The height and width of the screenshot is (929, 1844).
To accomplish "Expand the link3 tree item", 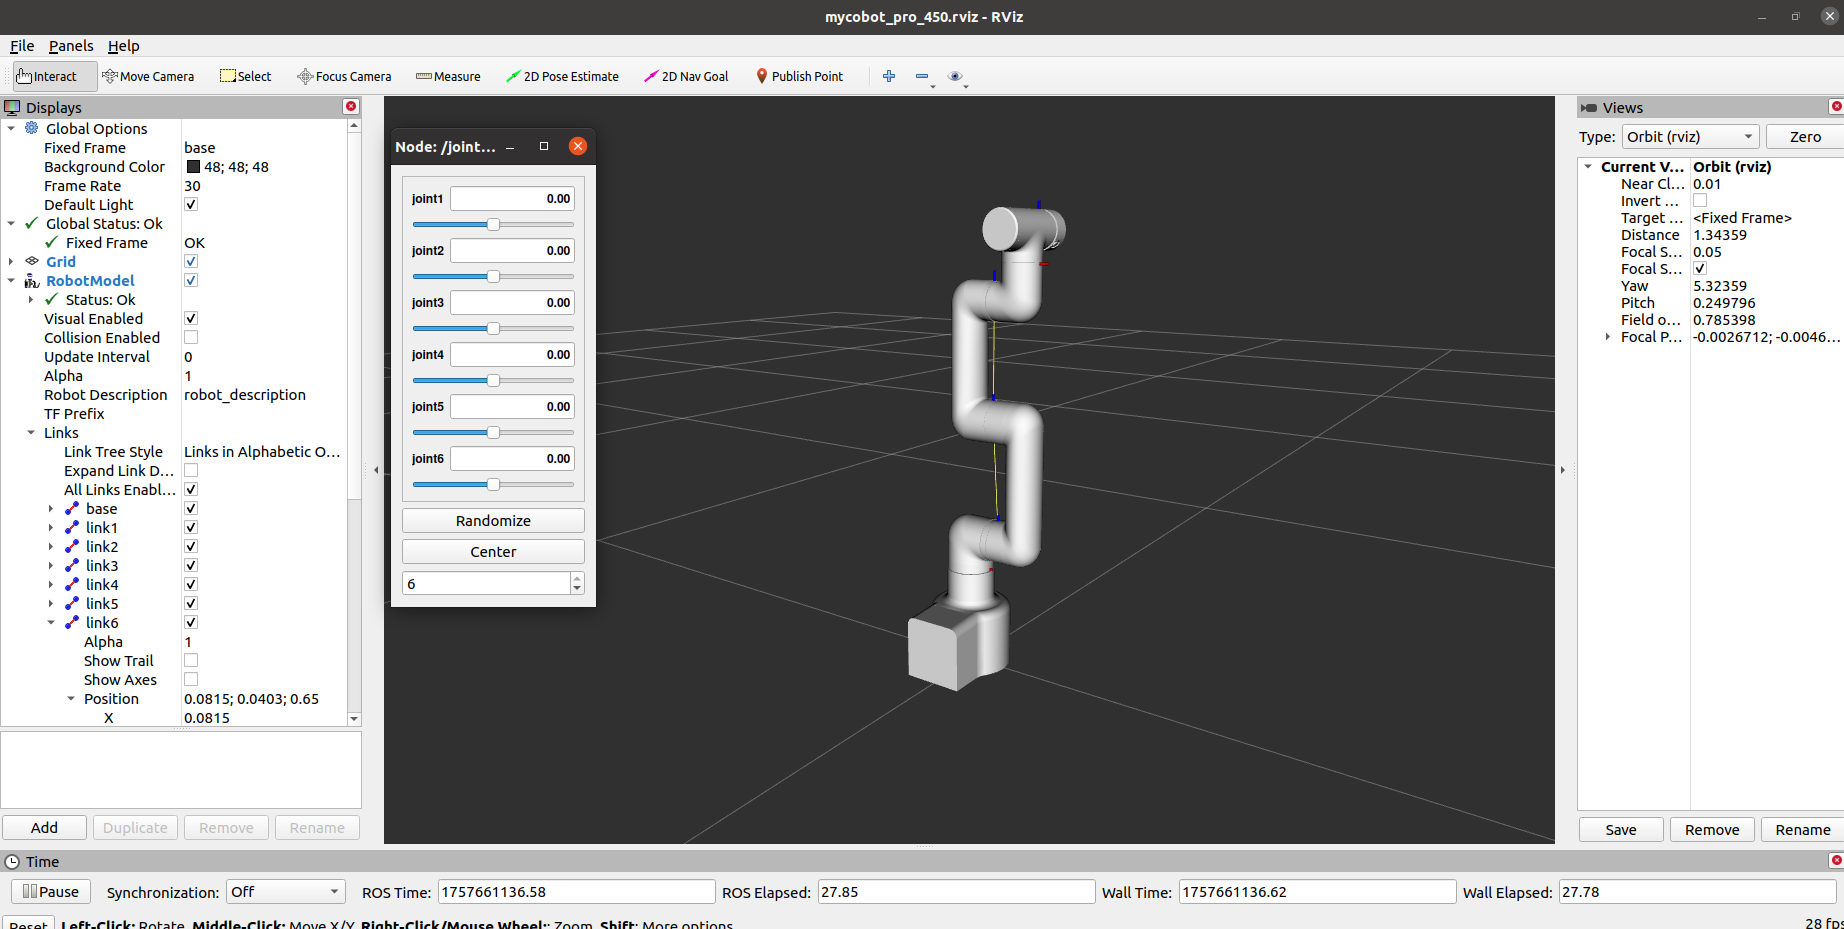I will tap(51, 566).
